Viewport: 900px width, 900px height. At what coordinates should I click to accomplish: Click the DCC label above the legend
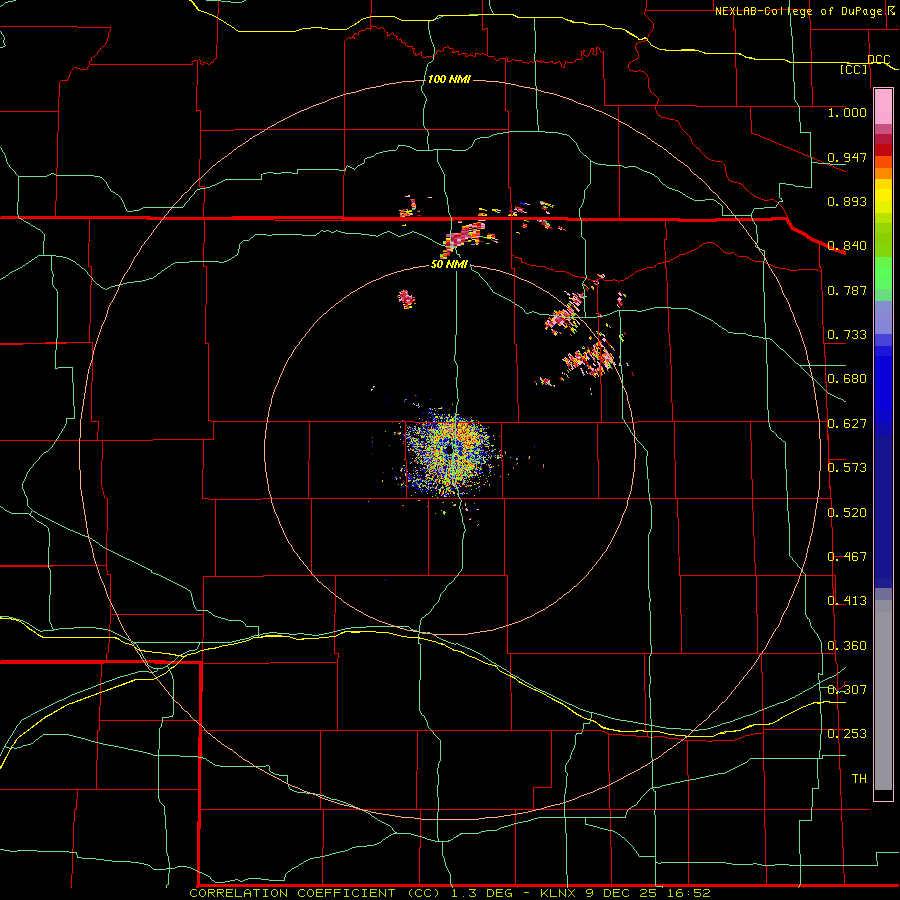[x=879, y=60]
